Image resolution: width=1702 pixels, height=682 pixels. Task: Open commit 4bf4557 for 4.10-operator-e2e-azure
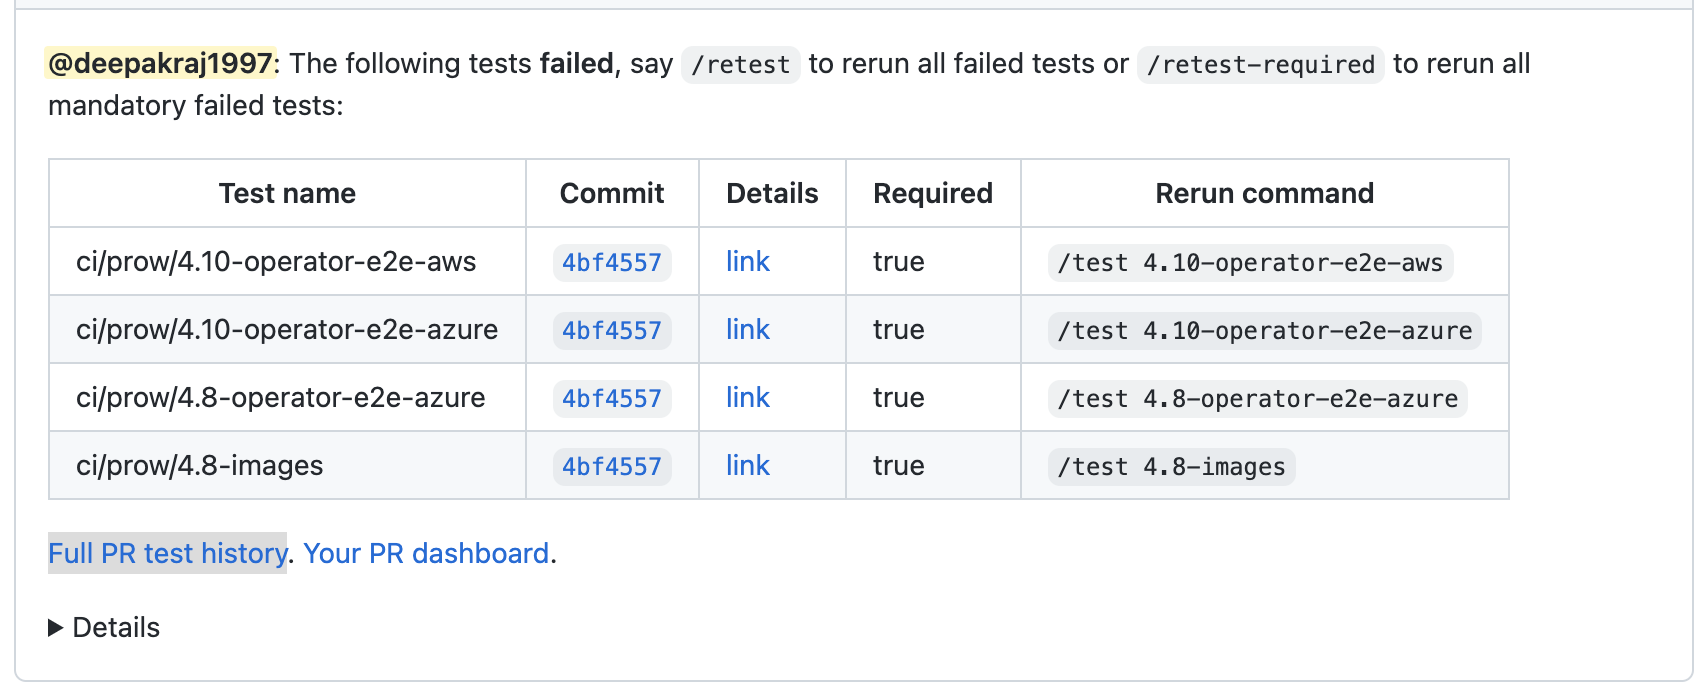tap(611, 331)
